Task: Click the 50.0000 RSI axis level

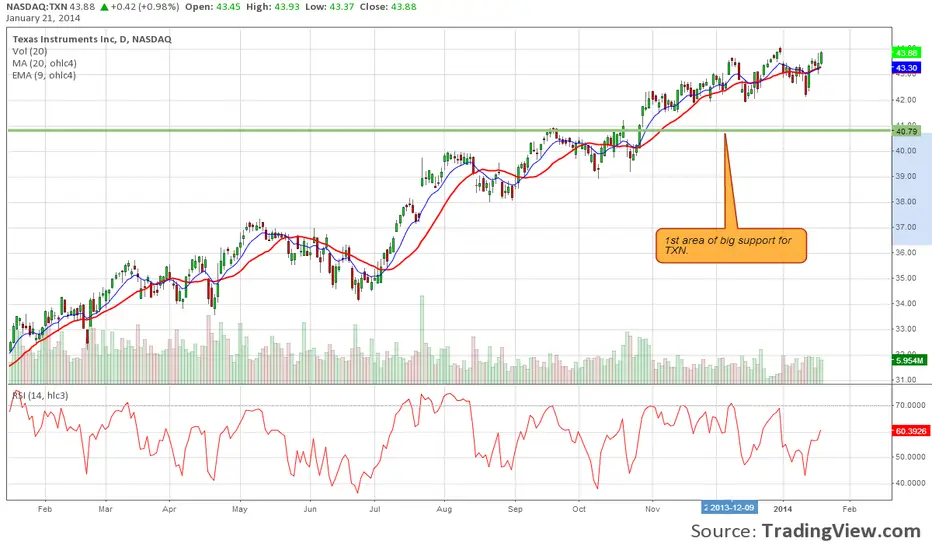Action: coord(910,457)
